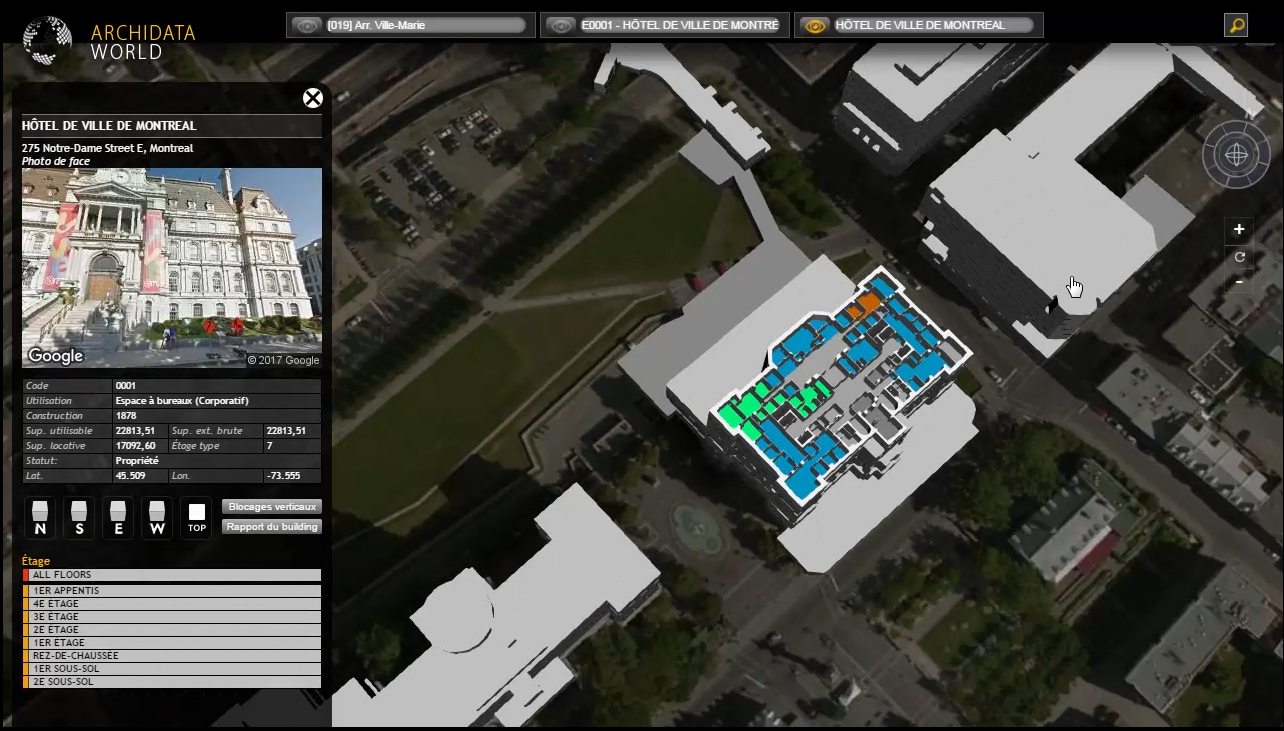Image resolution: width=1284 pixels, height=731 pixels.
Task: Toggle yellow eye on HÔTEL DE VILLE DE MONTREAL
Action: (x=816, y=26)
